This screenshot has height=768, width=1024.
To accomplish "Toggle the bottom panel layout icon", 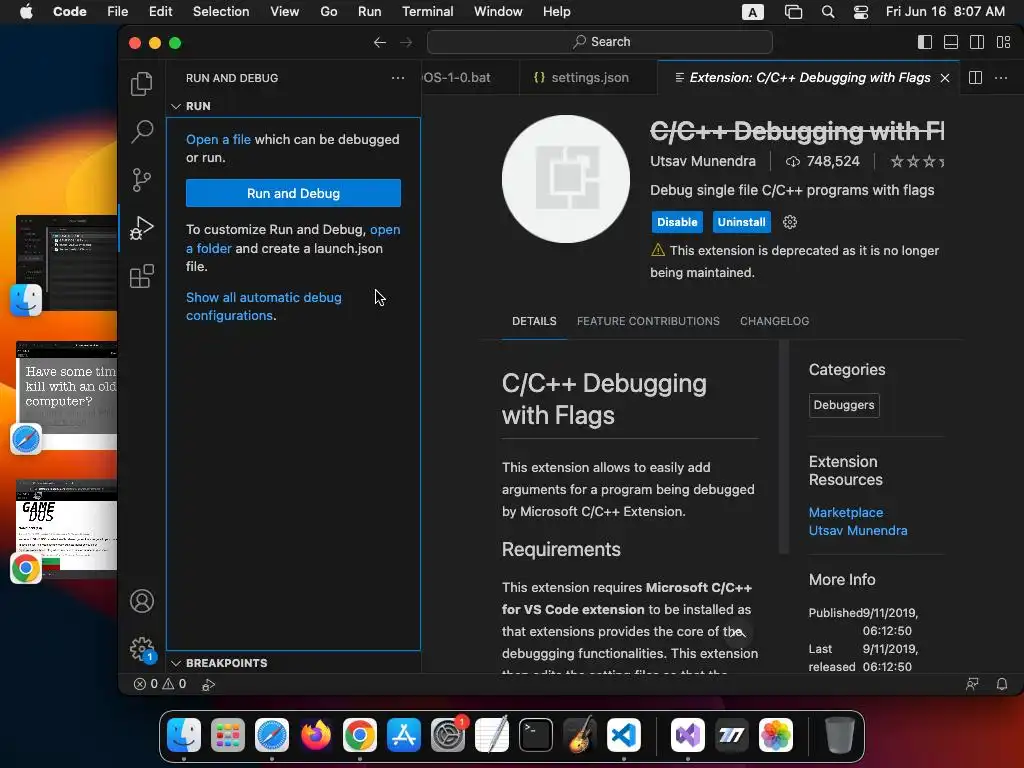I will [x=951, y=42].
